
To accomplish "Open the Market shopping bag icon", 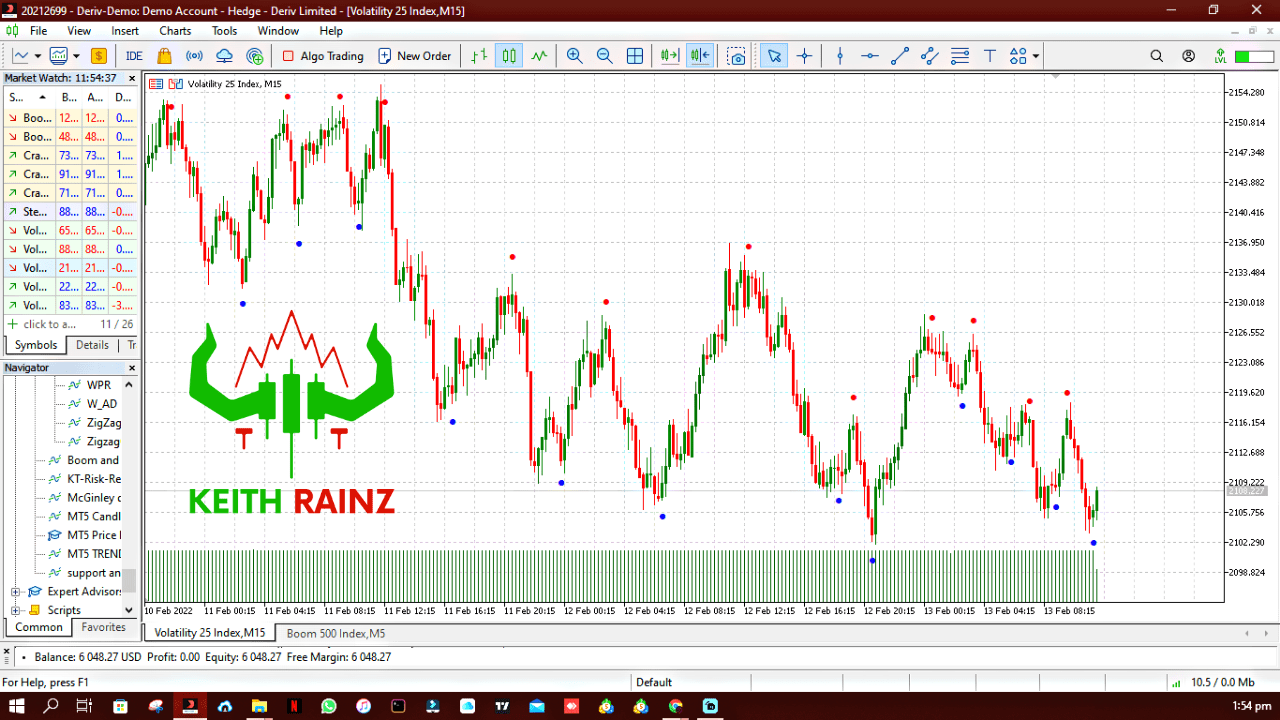I will pos(165,56).
